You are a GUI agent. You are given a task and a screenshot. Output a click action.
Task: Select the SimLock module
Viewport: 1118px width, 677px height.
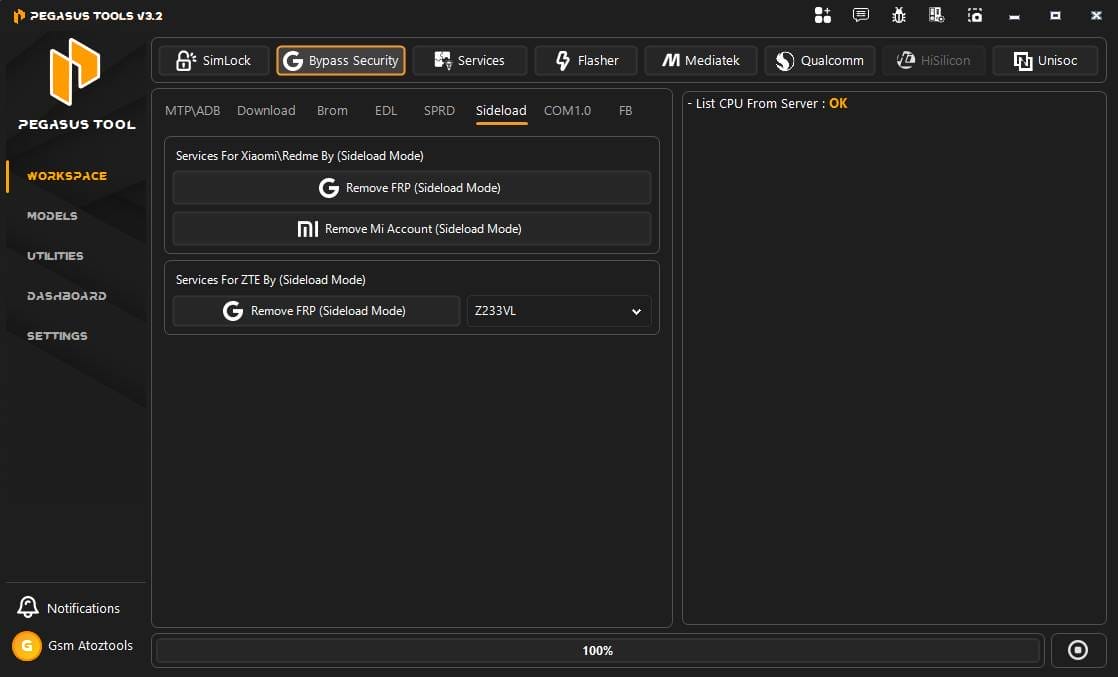click(x=213, y=60)
